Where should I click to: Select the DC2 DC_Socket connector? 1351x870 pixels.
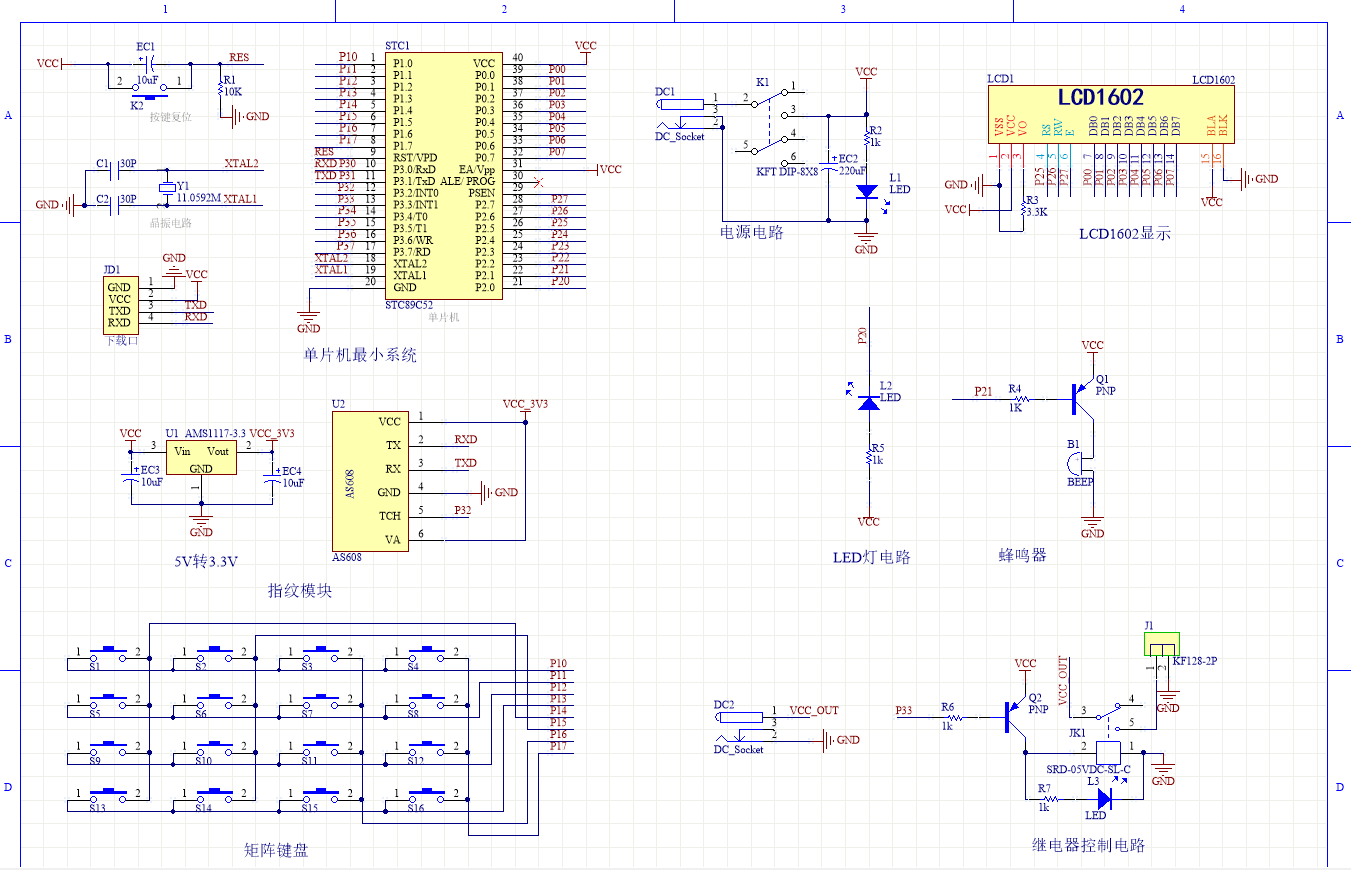pos(738,728)
